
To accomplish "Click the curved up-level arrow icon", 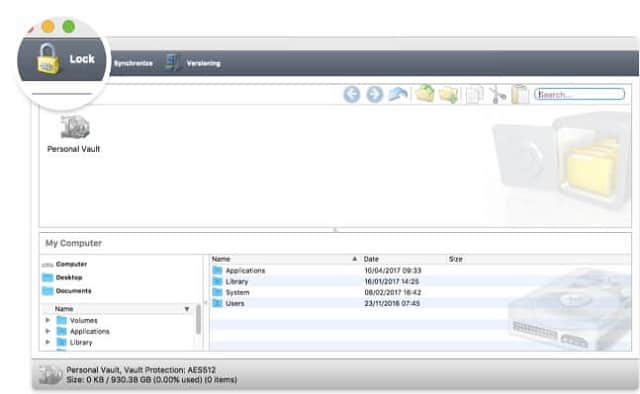I will tap(398, 94).
